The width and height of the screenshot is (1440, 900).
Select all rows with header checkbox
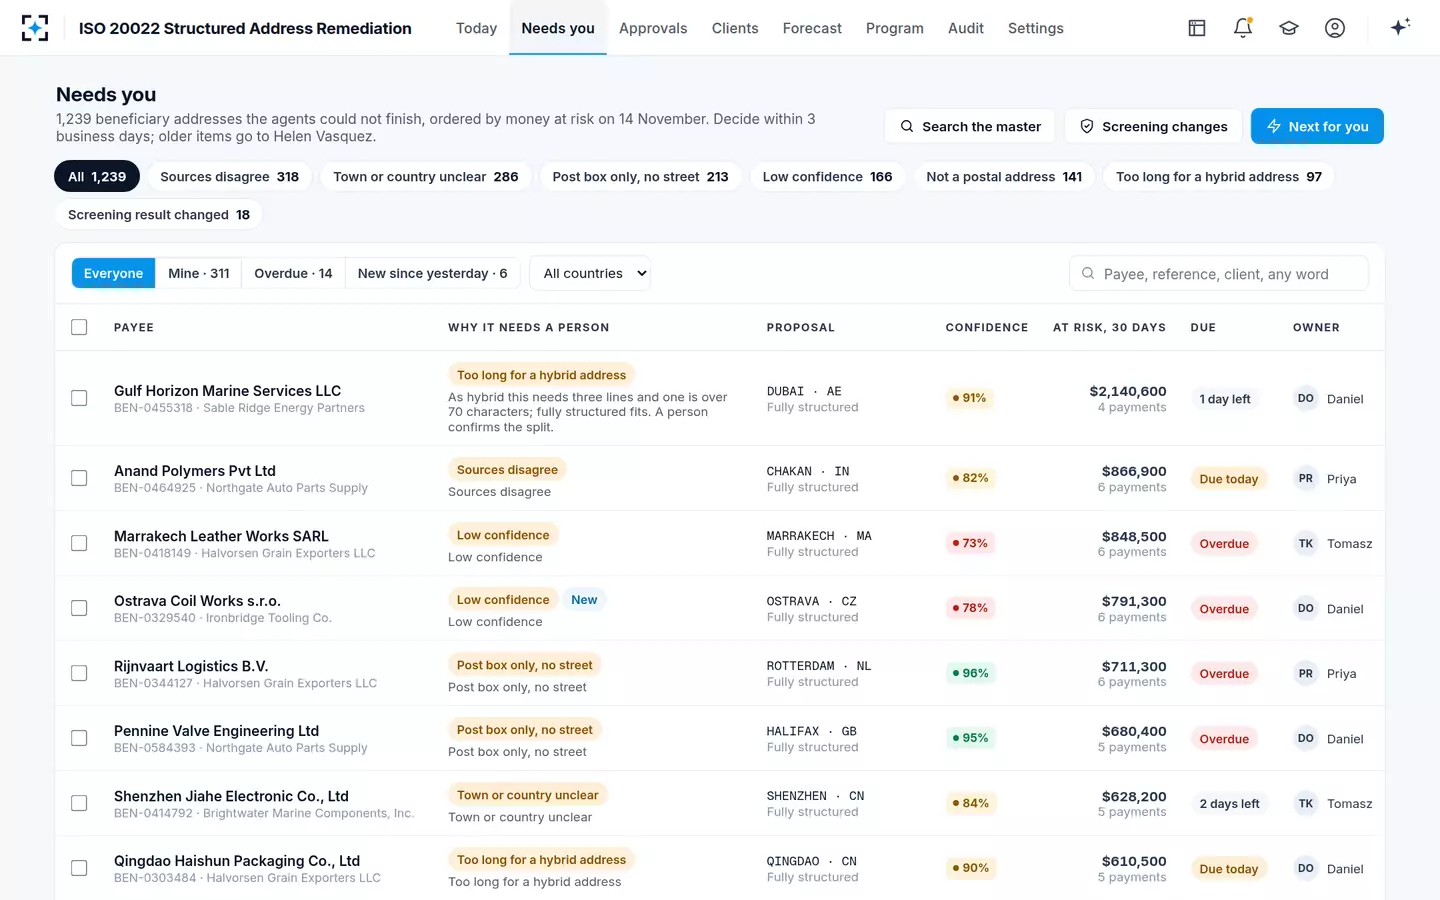[79, 327]
